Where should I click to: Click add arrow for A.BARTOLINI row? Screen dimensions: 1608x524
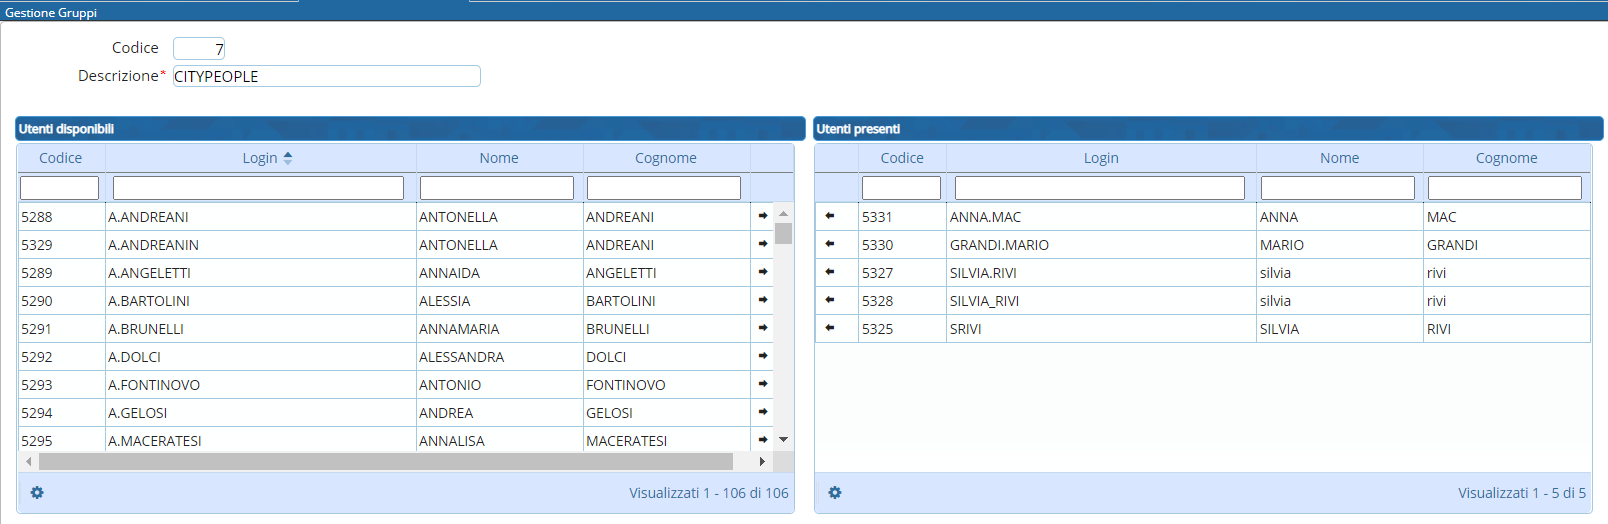(x=762, y=300)
